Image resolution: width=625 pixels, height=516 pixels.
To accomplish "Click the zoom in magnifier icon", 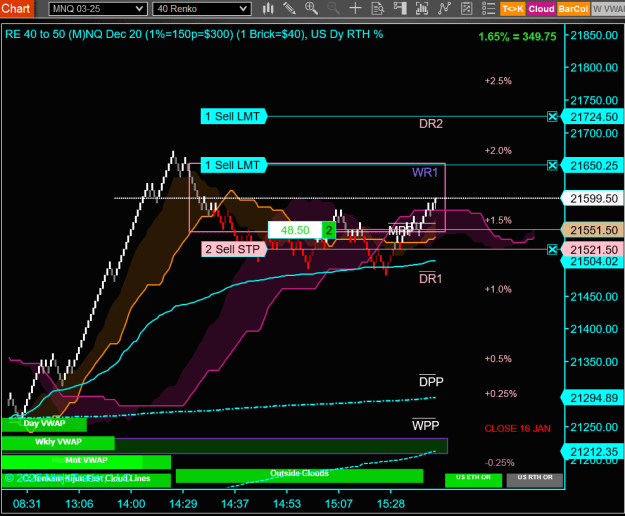I will tap(311, 8).
